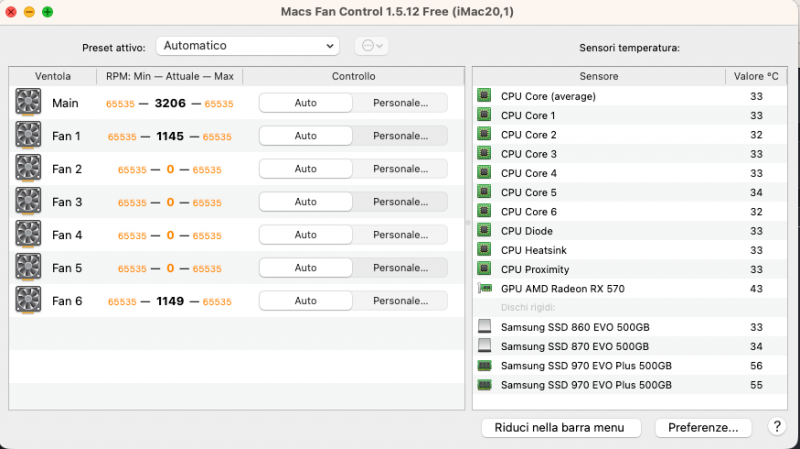Open Preferenze settings
Screen dimensions: 800x449
[703, 427]
